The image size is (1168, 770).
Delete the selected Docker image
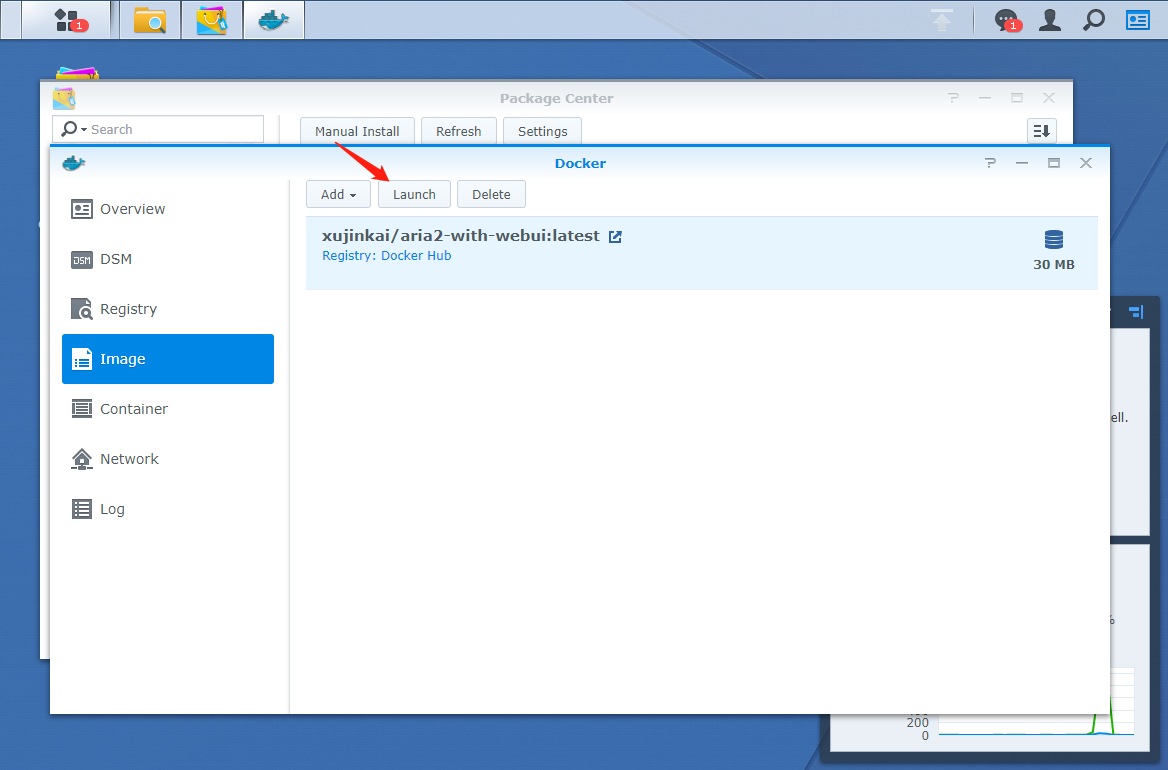[x=491, y=194]
